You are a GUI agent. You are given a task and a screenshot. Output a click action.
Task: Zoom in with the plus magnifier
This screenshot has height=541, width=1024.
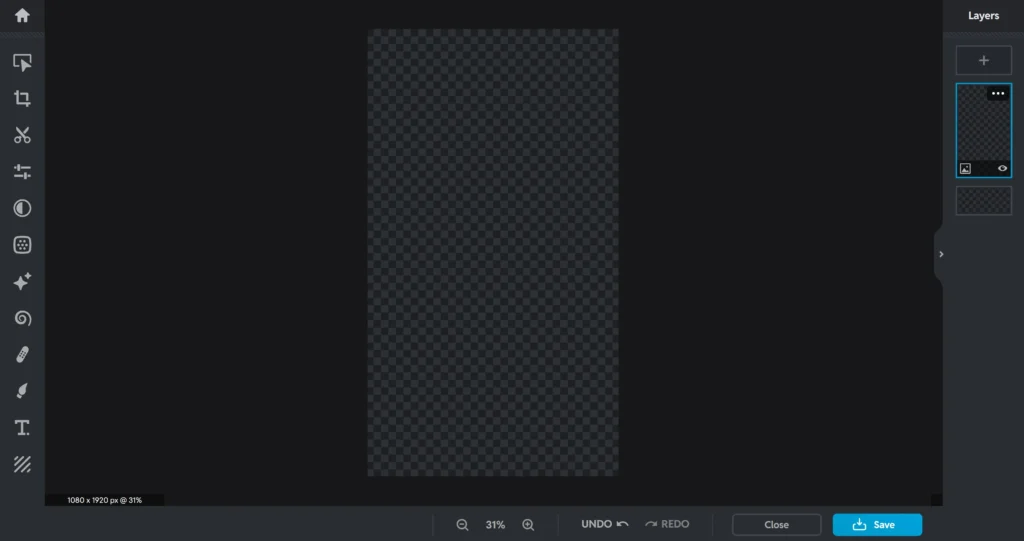[x=528, y=525]
